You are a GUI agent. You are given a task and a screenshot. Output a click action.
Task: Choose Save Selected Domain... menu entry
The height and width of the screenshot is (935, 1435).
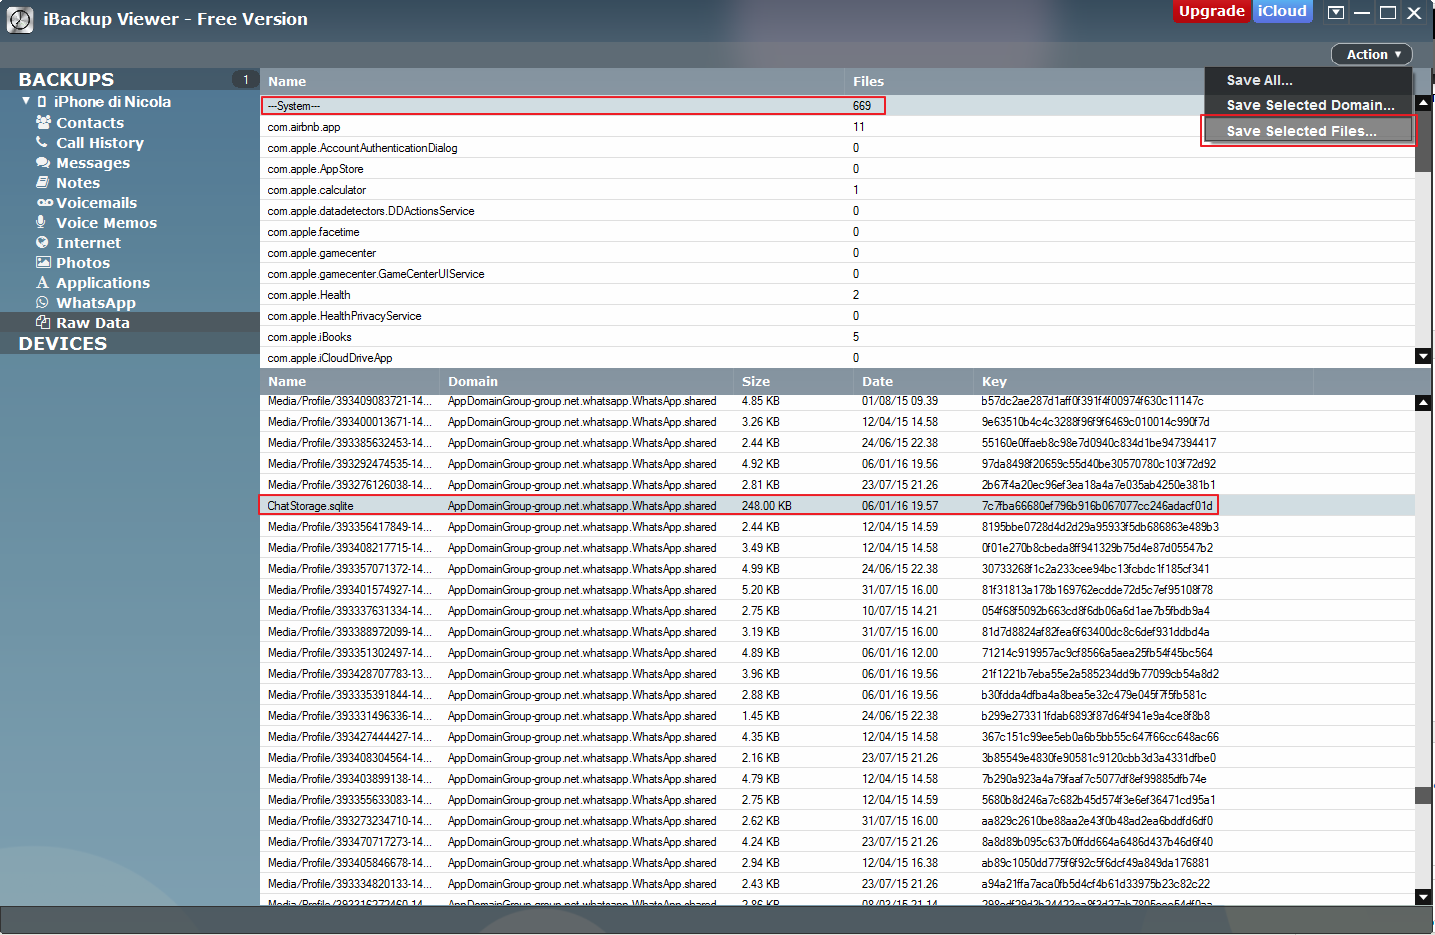(1308, 105)
